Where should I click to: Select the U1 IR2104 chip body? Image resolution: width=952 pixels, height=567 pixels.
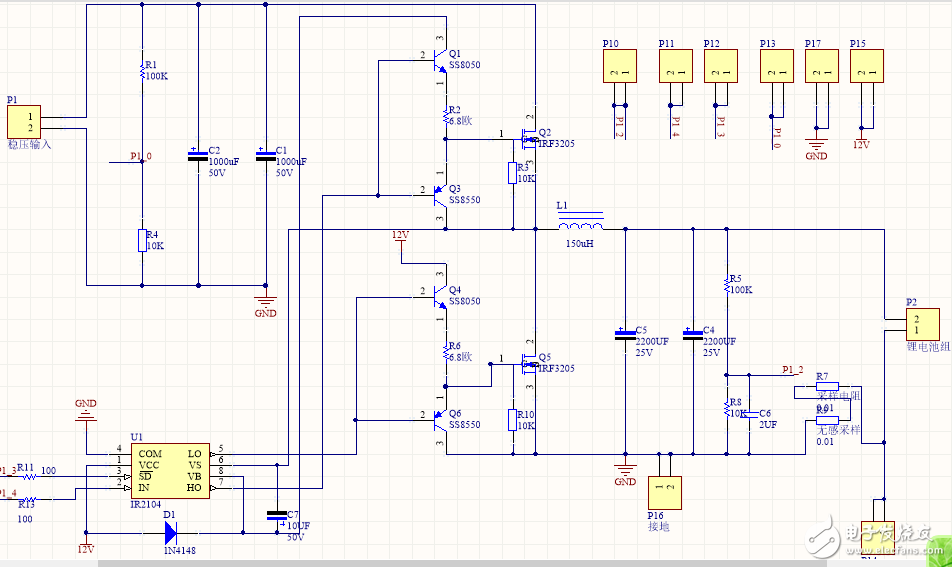click(x=171, y=471)
